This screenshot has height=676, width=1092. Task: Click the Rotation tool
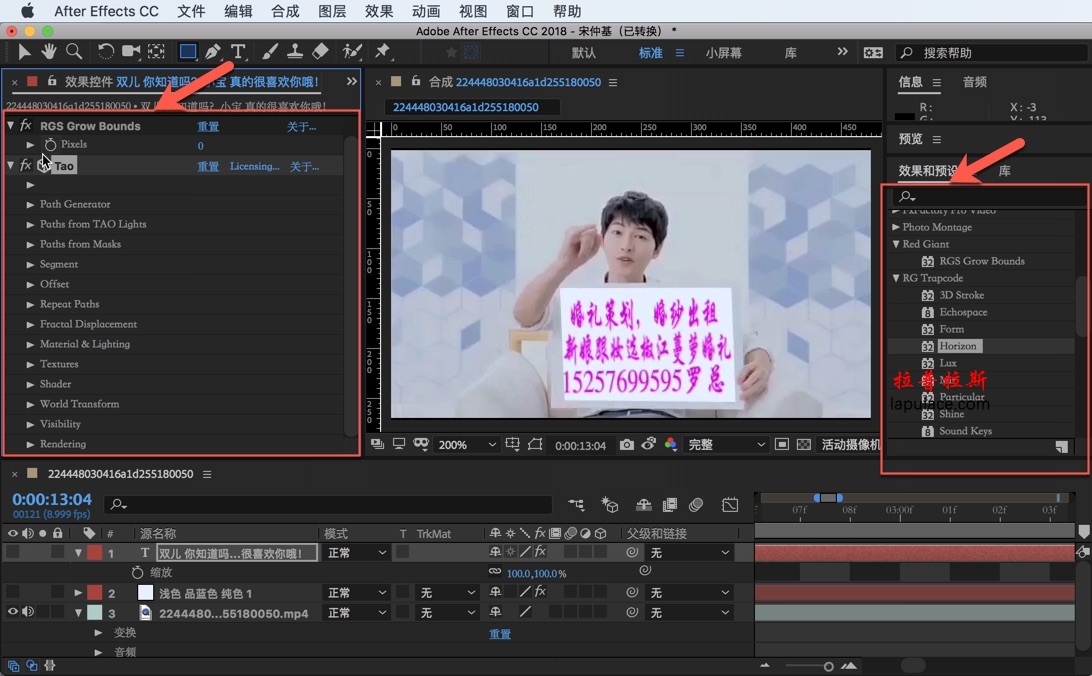pos(105,51)
